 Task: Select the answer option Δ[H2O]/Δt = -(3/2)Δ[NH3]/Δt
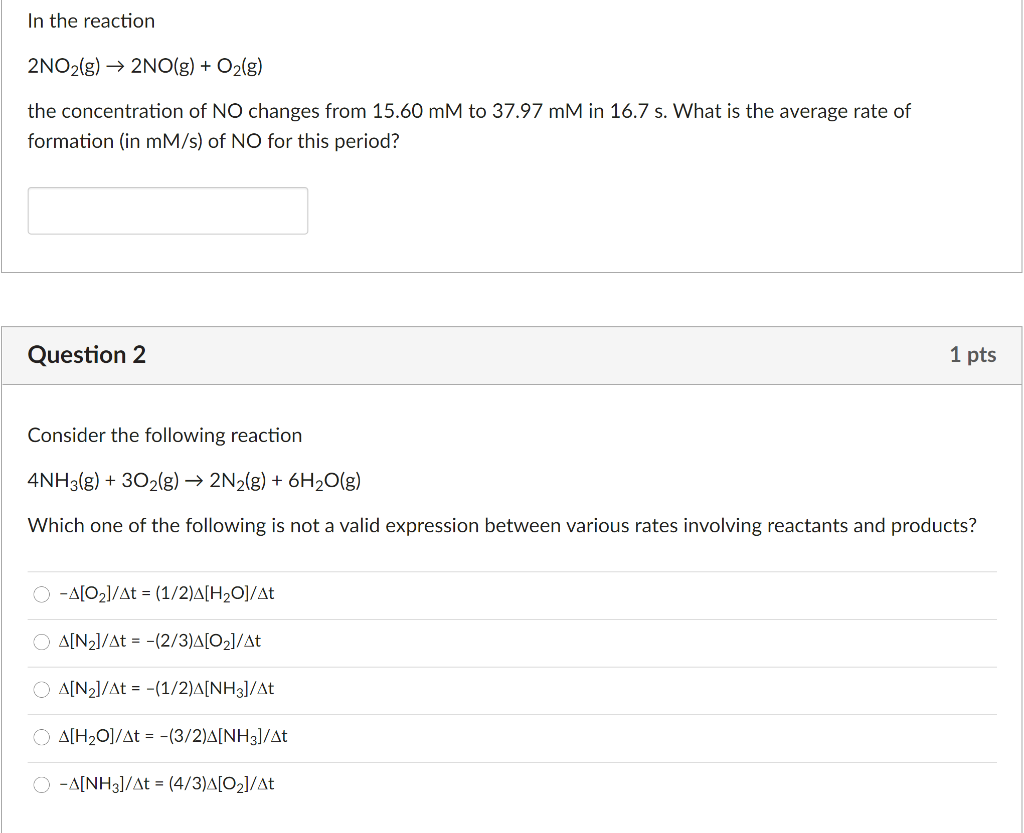point(41,737)
